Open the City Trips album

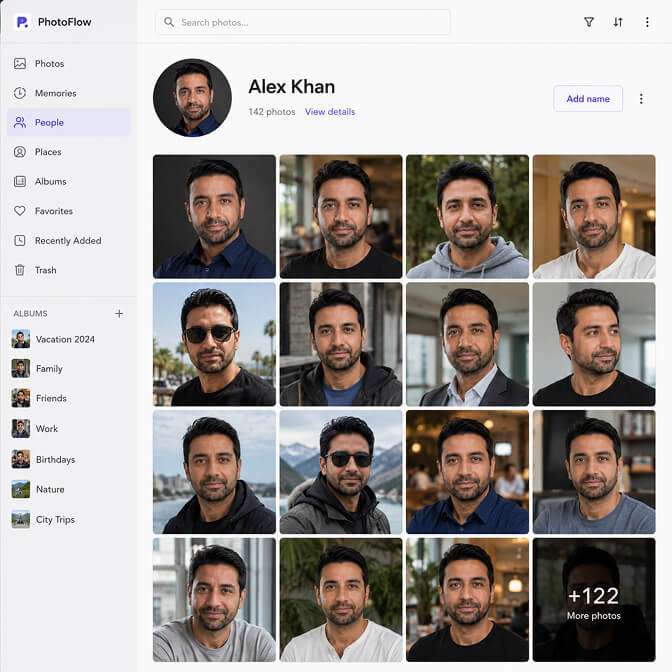55,519
